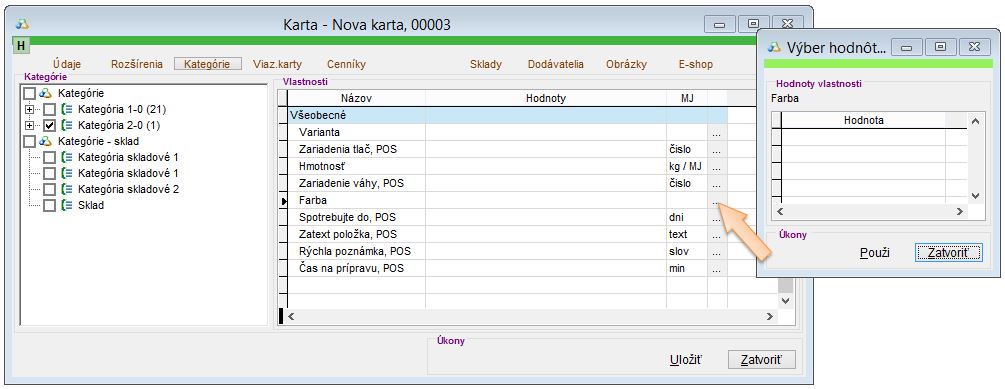Click the Kategórie - sklad root icon
The image size is (1005, 389).
[46, 141]
